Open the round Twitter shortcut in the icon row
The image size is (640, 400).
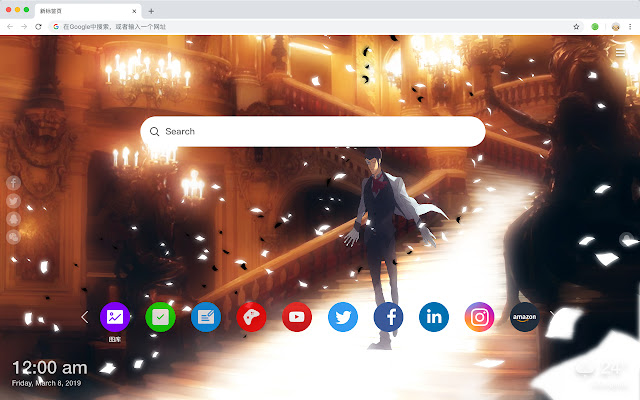click(x=343, y=317)
